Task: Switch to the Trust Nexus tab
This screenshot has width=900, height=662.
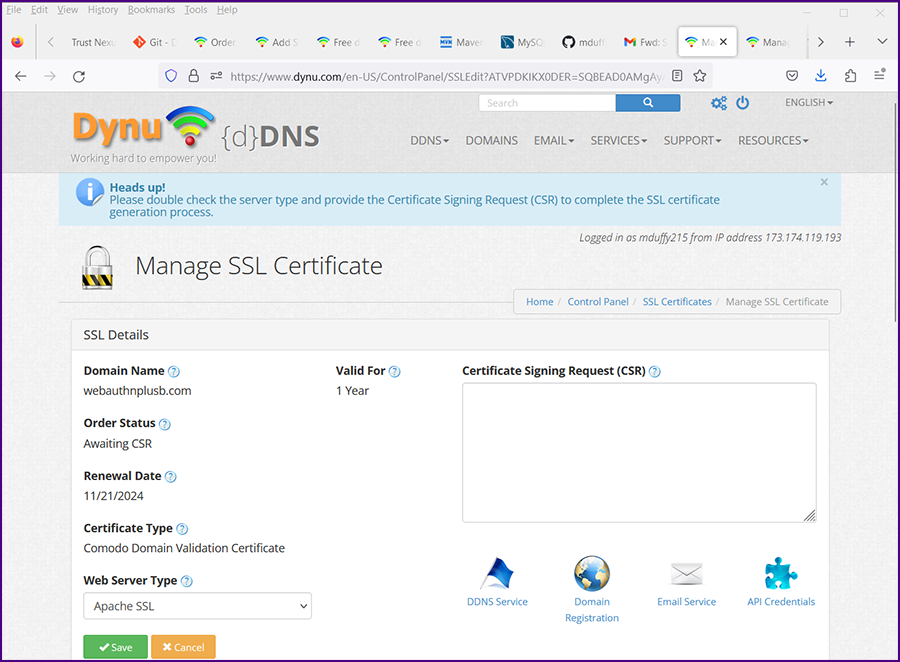Action: pos(93,42)
